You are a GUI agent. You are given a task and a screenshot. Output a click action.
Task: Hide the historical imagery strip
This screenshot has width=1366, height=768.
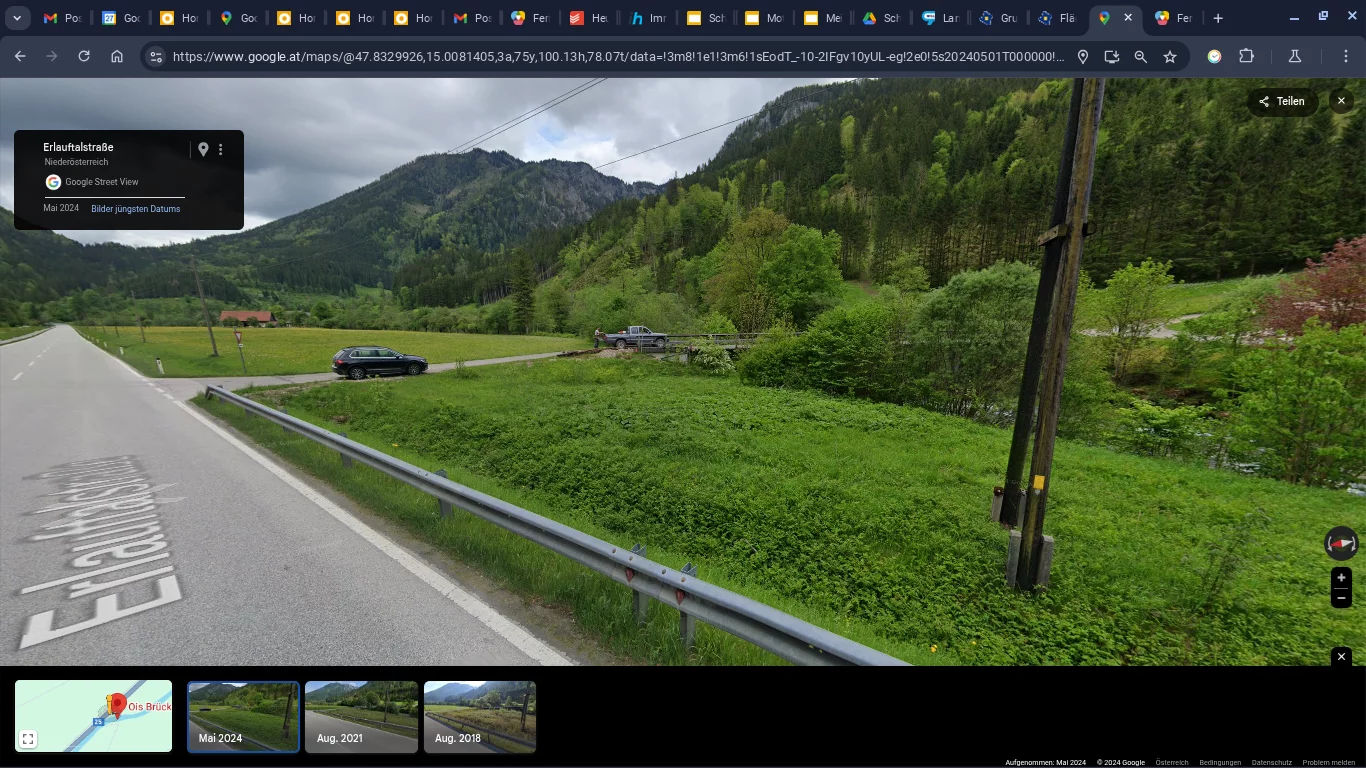click(x=1342, y=656)
